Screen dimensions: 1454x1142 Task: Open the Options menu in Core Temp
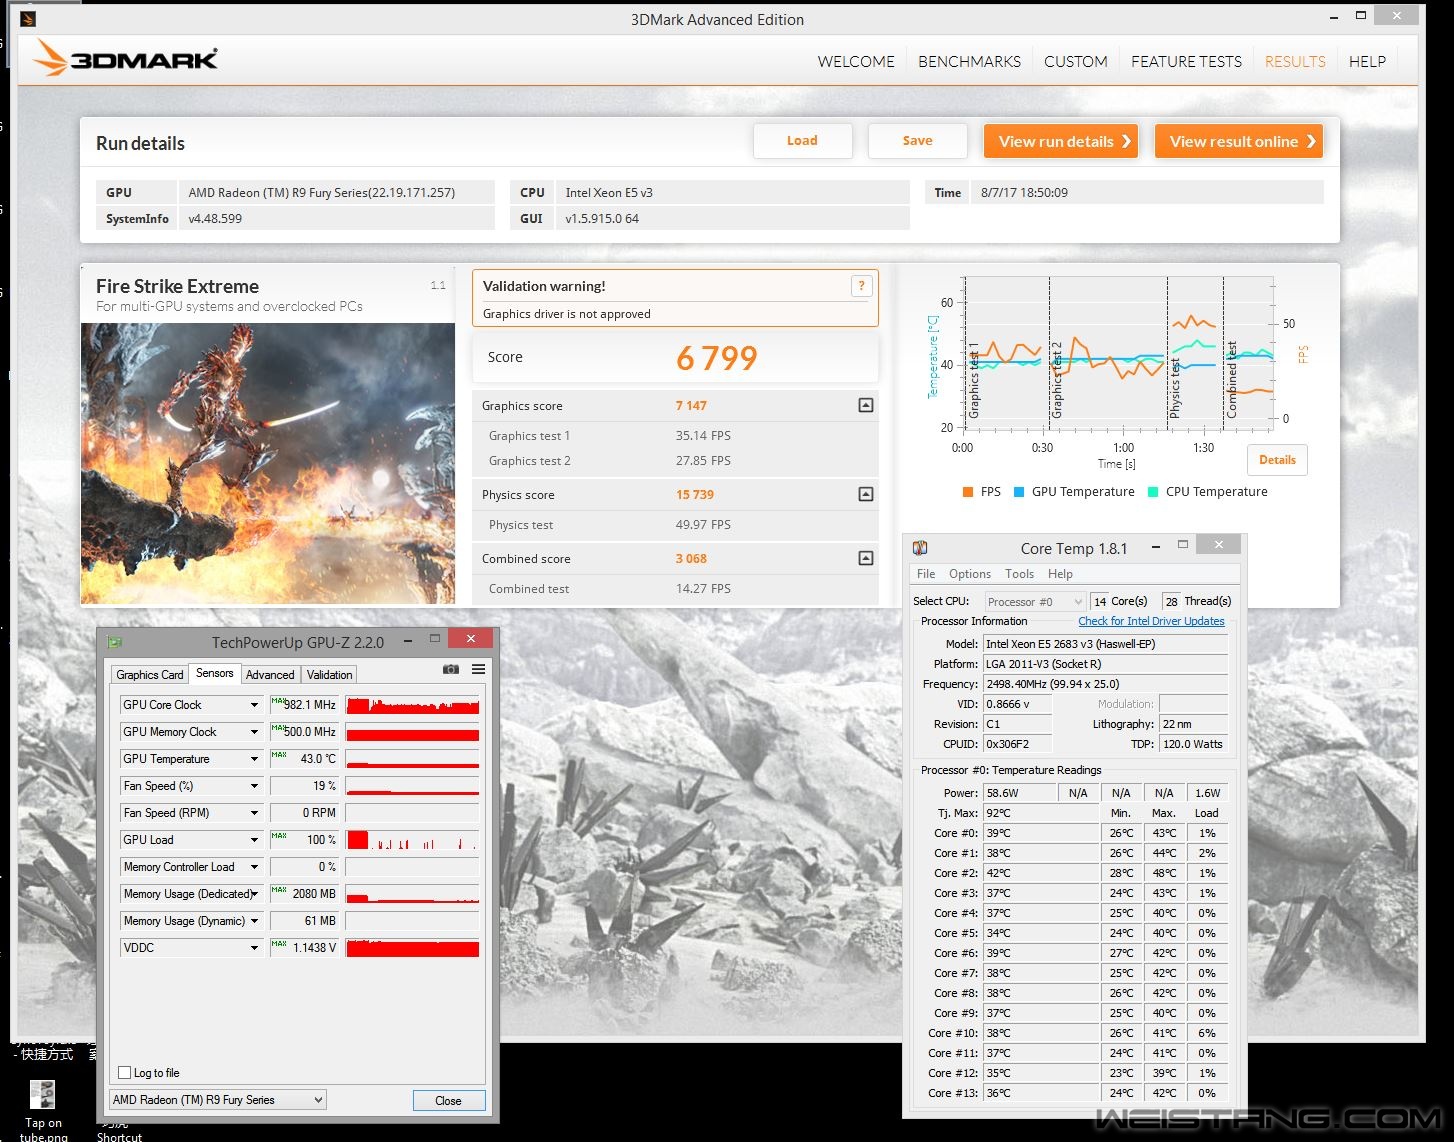click(x=970, y=574)
